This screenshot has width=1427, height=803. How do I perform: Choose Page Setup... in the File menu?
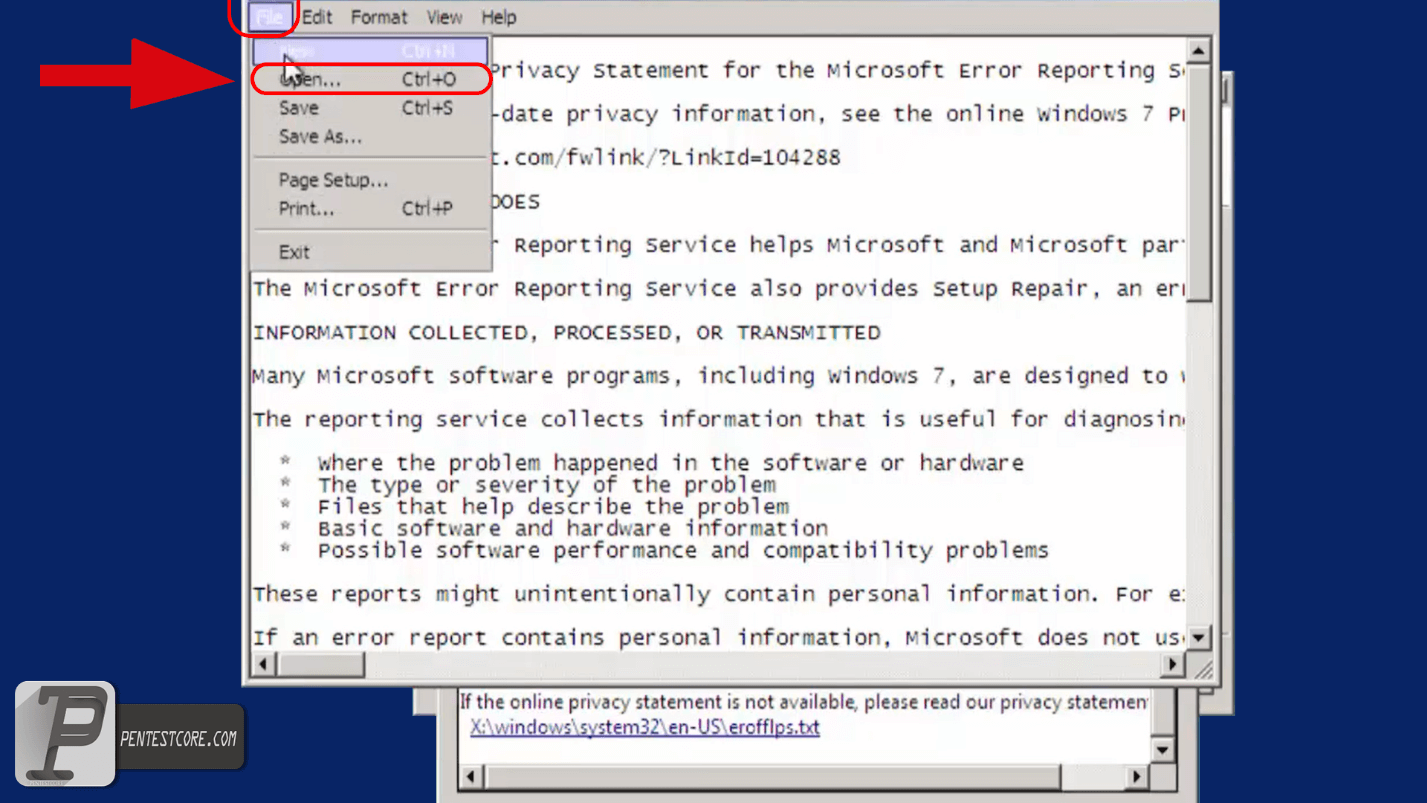coord(371,180)
